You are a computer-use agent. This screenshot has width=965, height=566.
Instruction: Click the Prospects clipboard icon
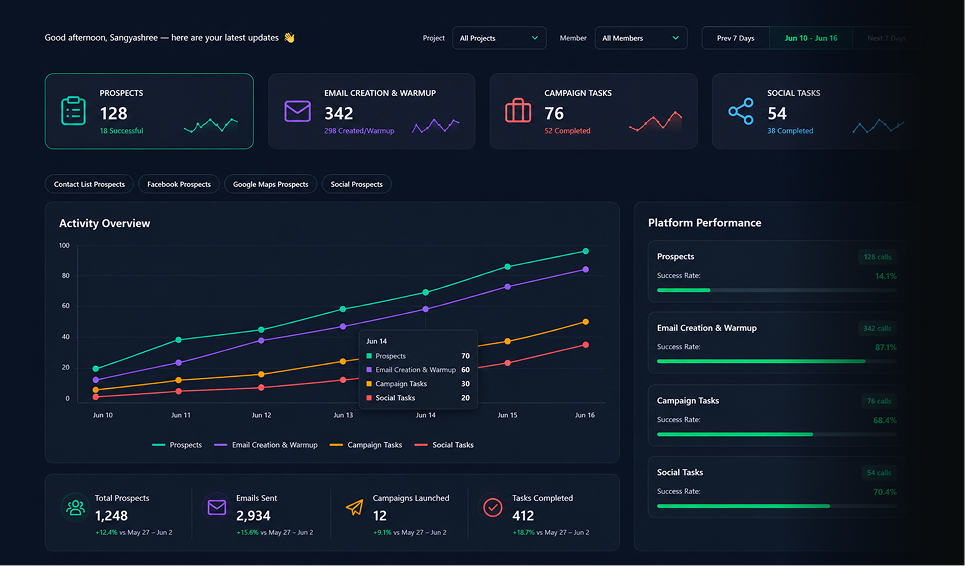point(73,111)
